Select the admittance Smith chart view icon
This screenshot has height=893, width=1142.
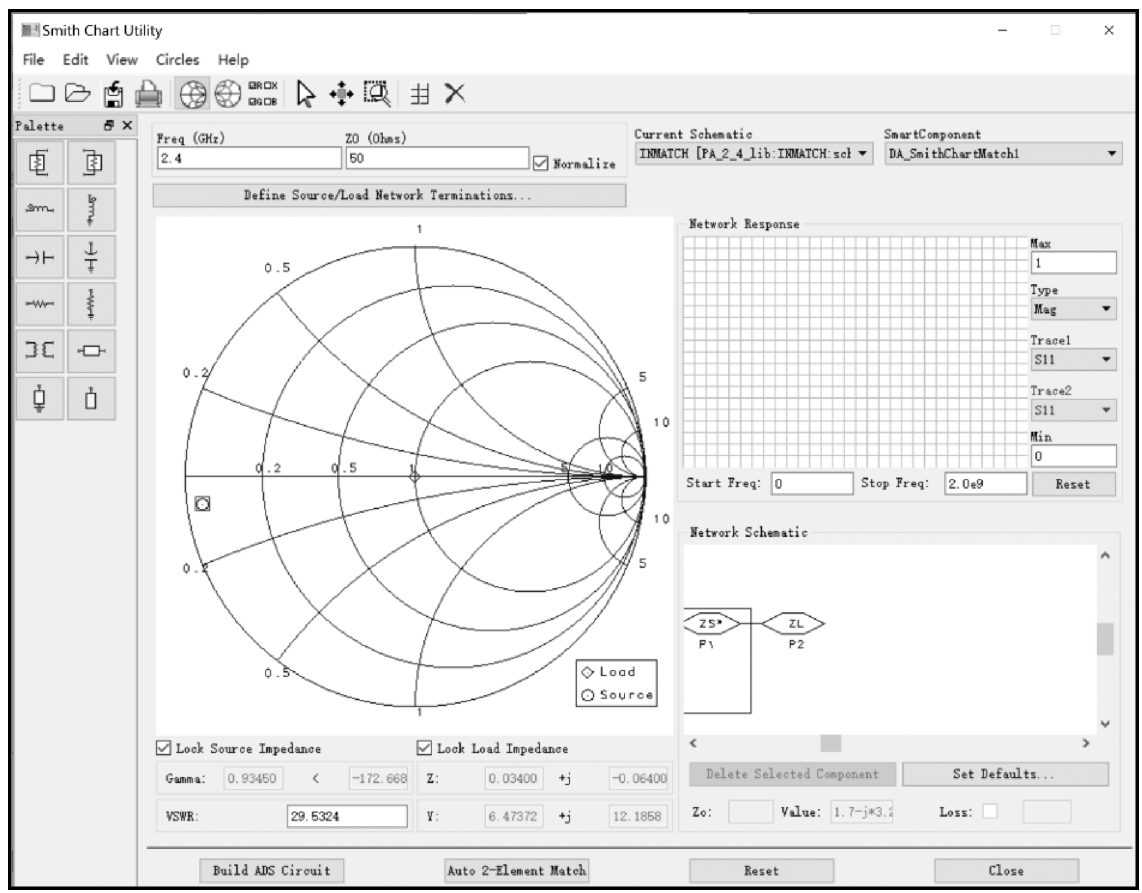(x=227, y=94)
